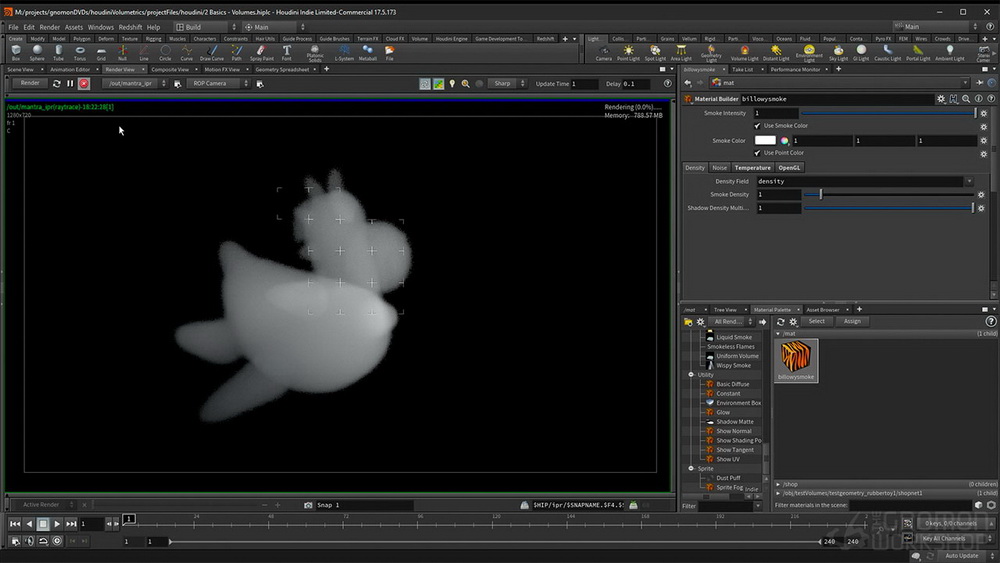Select the Spray Paint tool

(261, 52)
